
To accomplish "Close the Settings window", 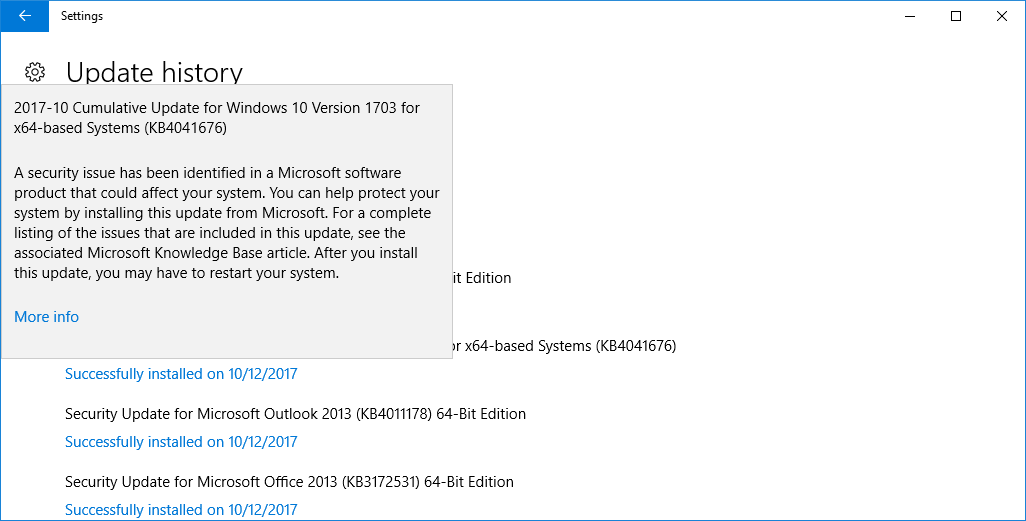I will coord(1002,16).
